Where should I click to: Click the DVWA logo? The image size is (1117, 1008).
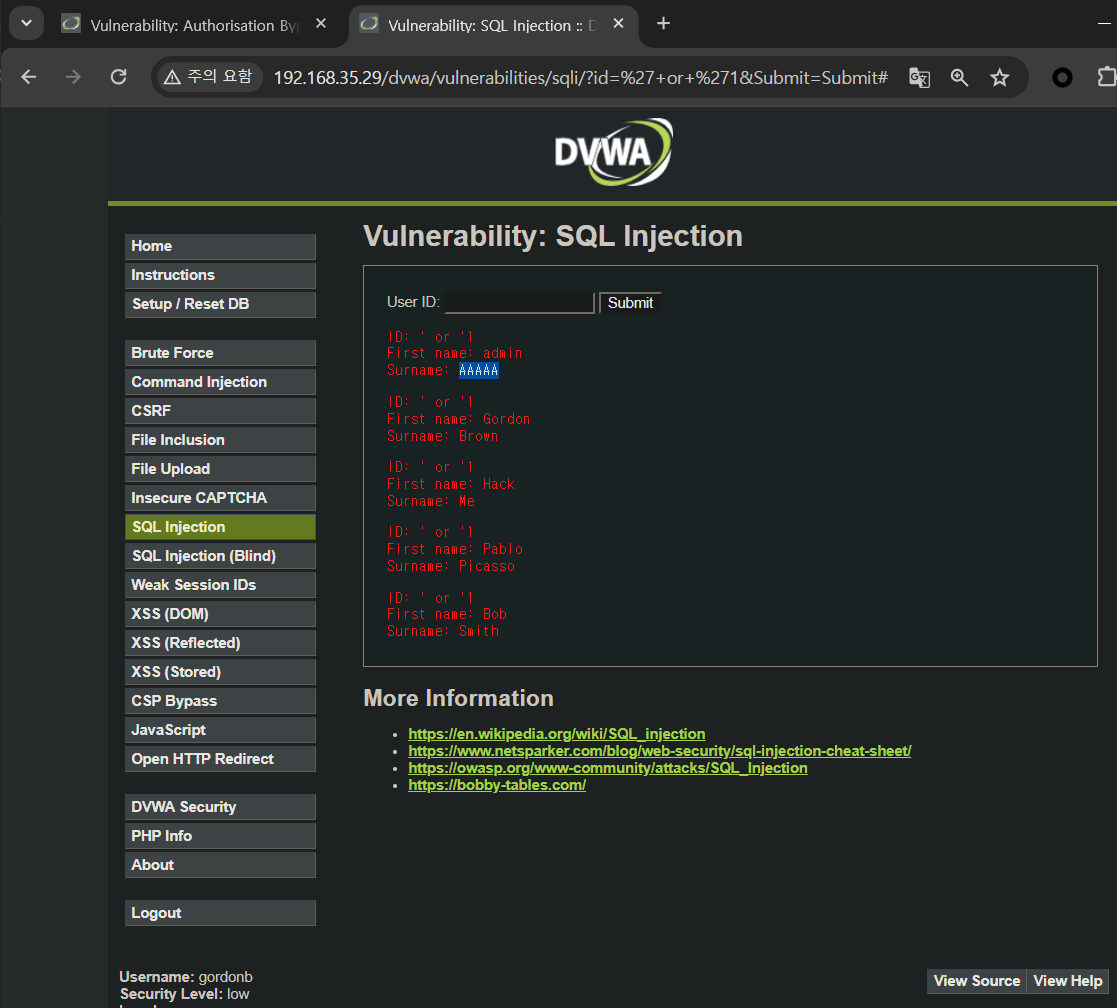[x=613, y=152]
